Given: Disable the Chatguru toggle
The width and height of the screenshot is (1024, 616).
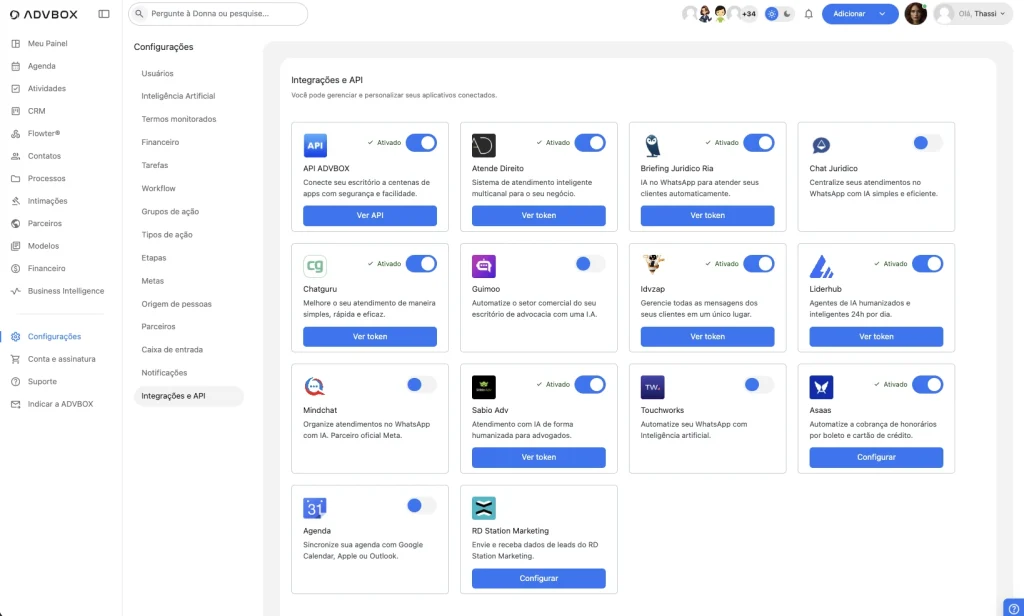Looking at the screenshot, I should (421, 263).
